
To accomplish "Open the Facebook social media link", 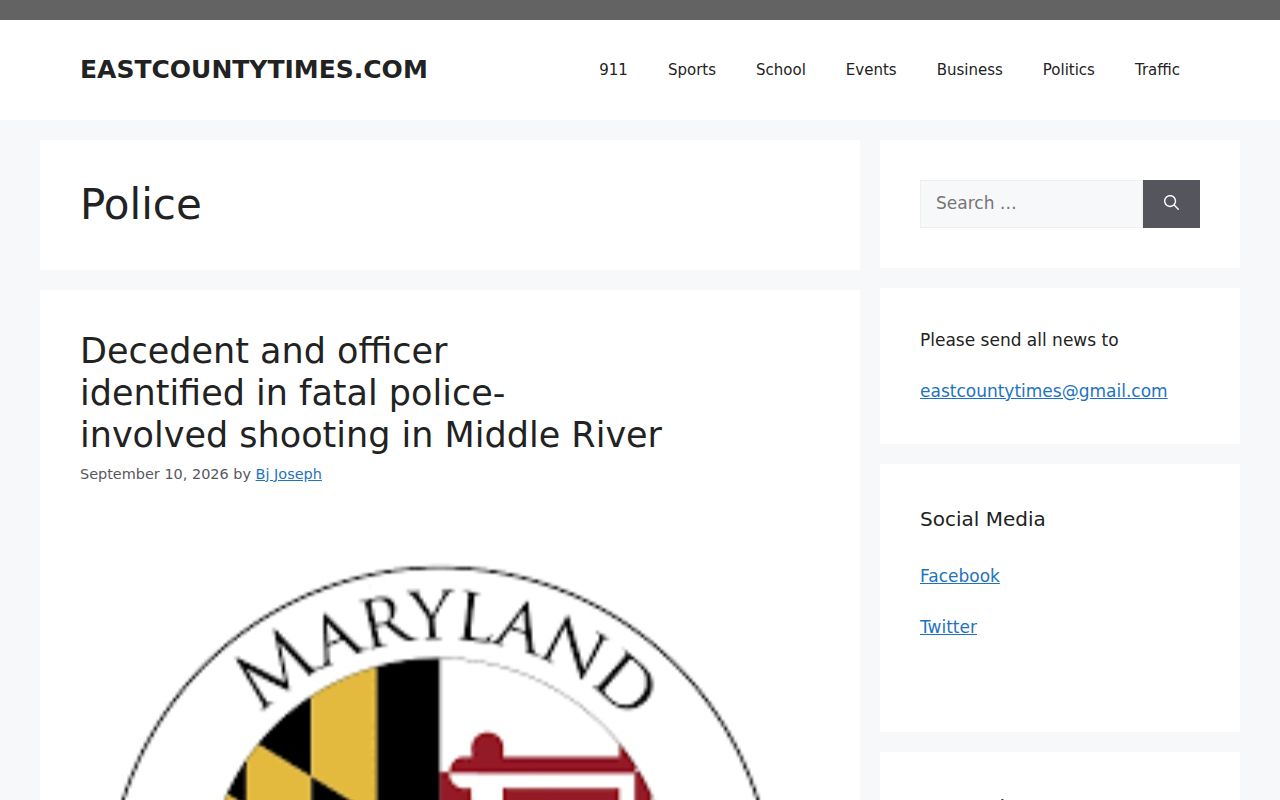I will click(x=960, y=576).
